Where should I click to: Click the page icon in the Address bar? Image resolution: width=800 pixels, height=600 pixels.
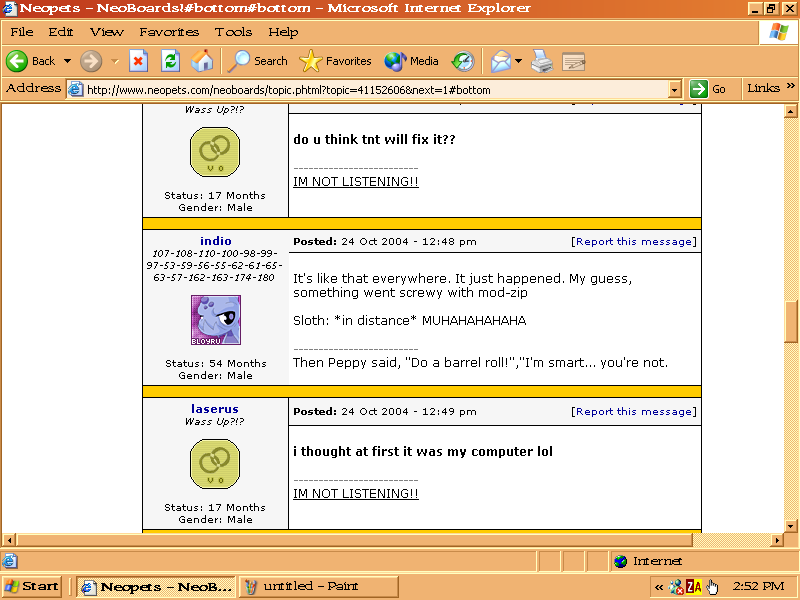[76, 89]
